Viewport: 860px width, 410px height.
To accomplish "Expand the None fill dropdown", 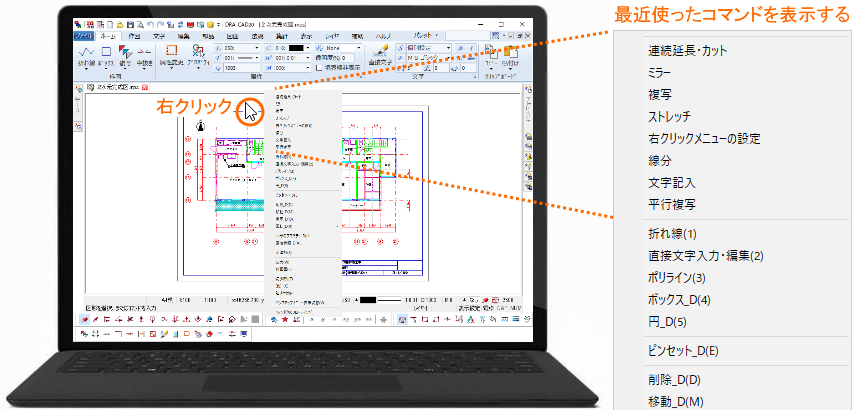I will click(359, 46).
